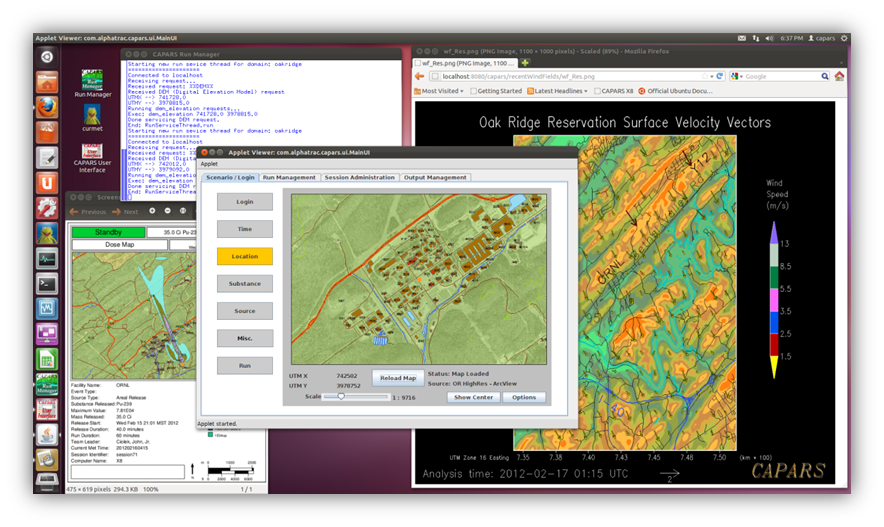Screen dimensions: 884x527
Task: Open search engine dropdown in Firefox
Action: click(737, 76)
